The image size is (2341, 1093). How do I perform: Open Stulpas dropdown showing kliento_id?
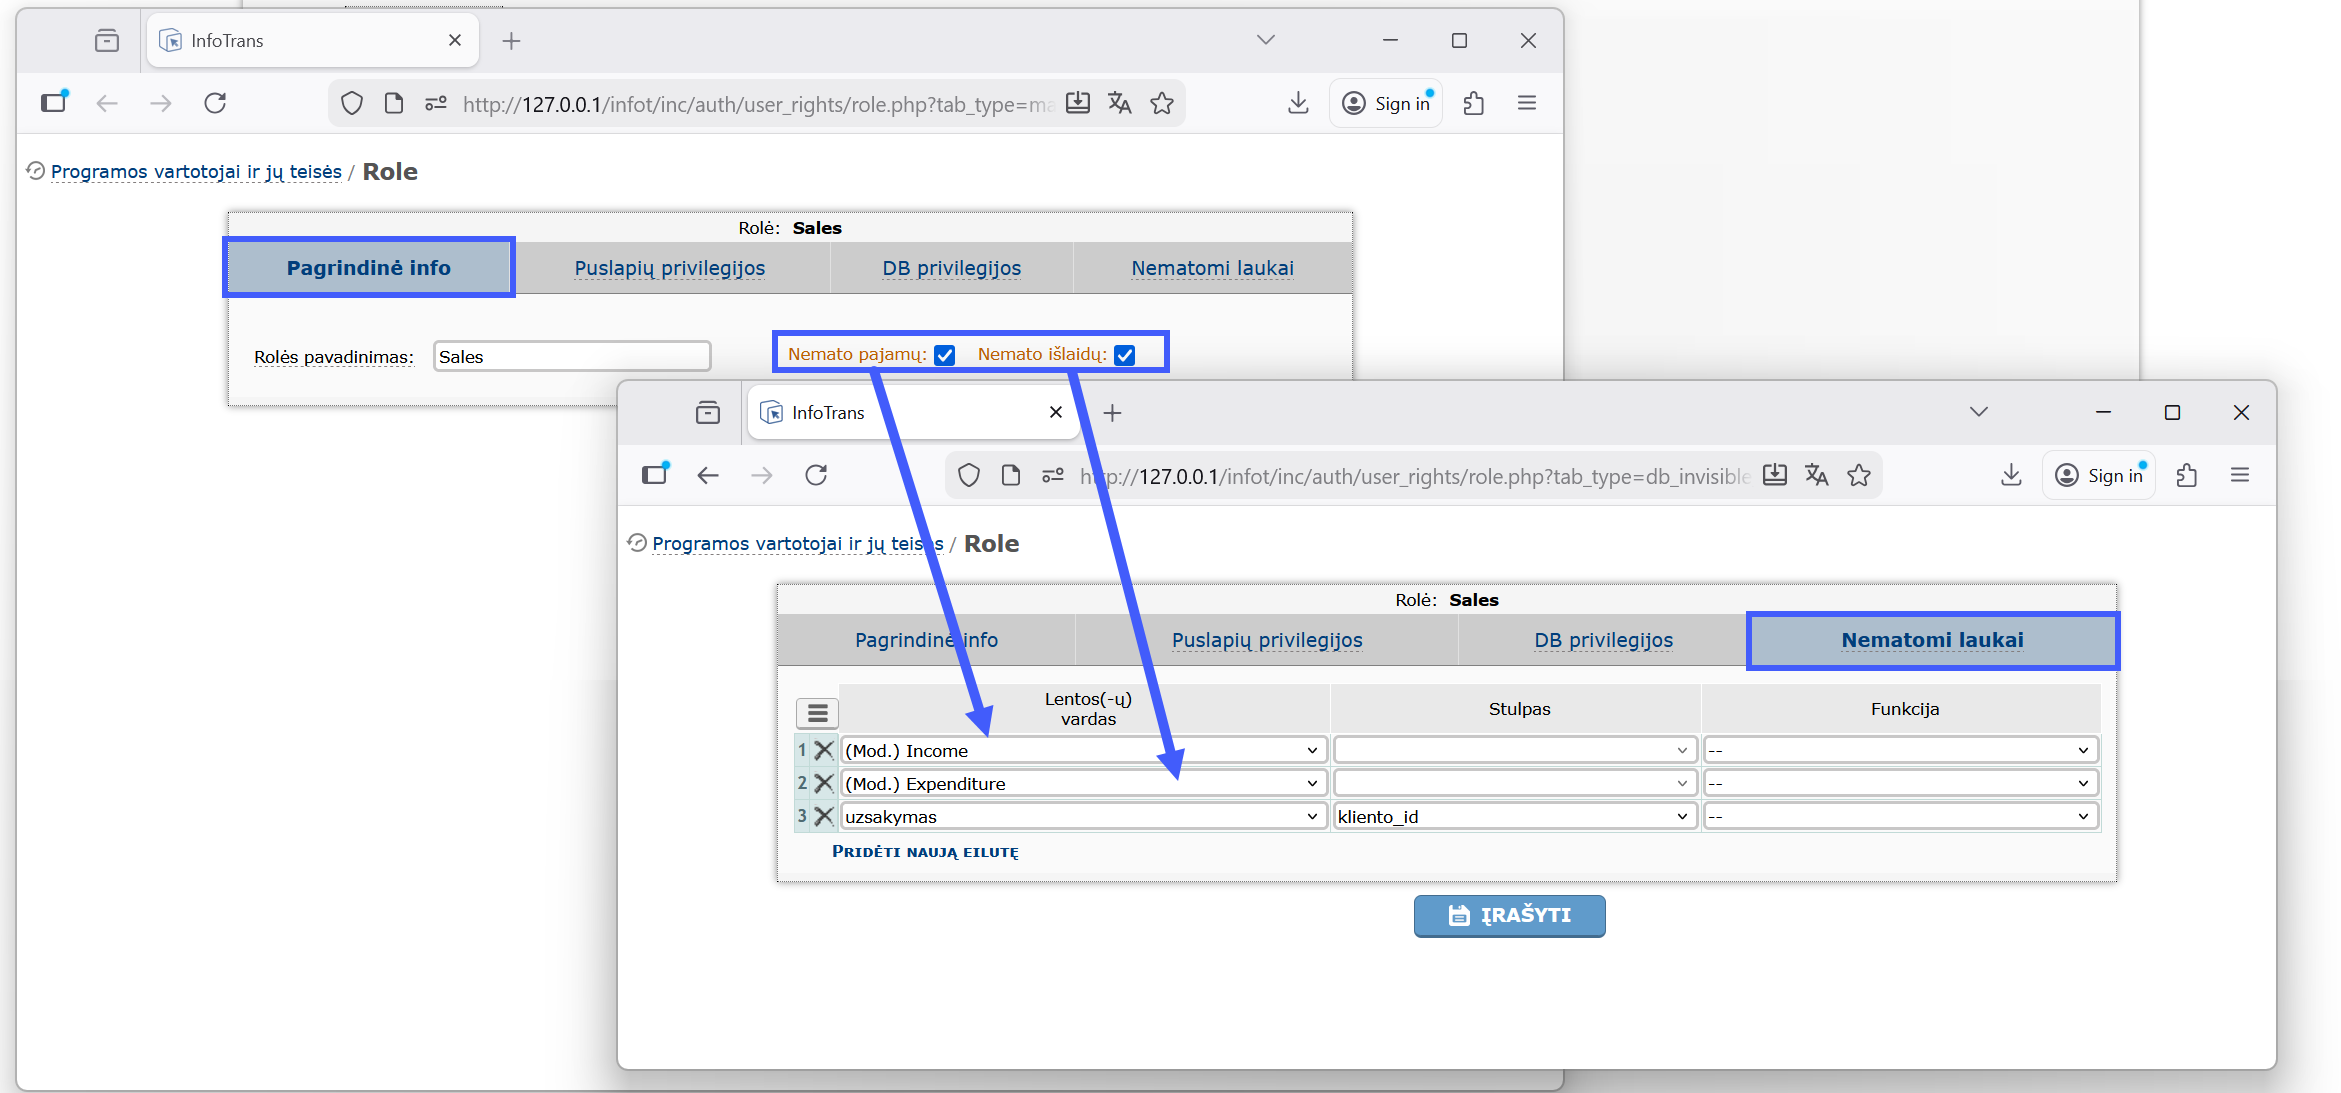pyautogui.click(x=1514, y=816)
